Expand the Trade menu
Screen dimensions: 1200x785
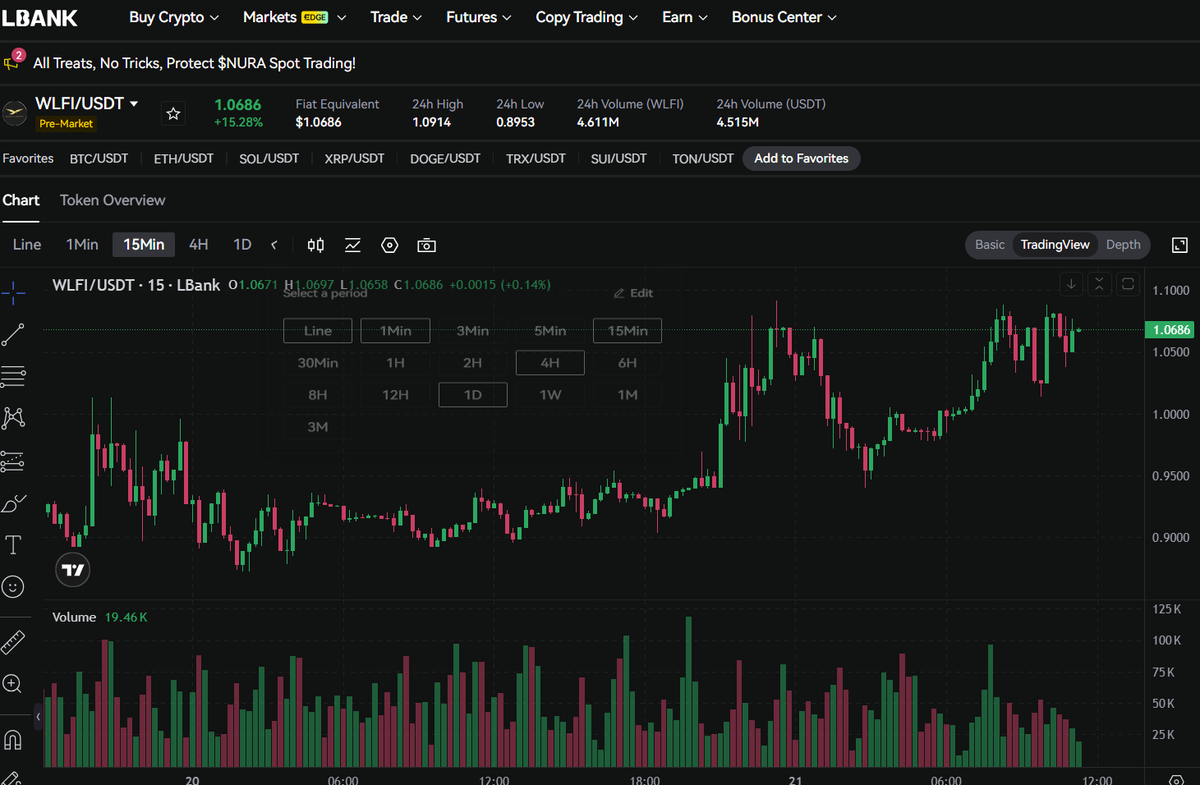tap(396, 17)
